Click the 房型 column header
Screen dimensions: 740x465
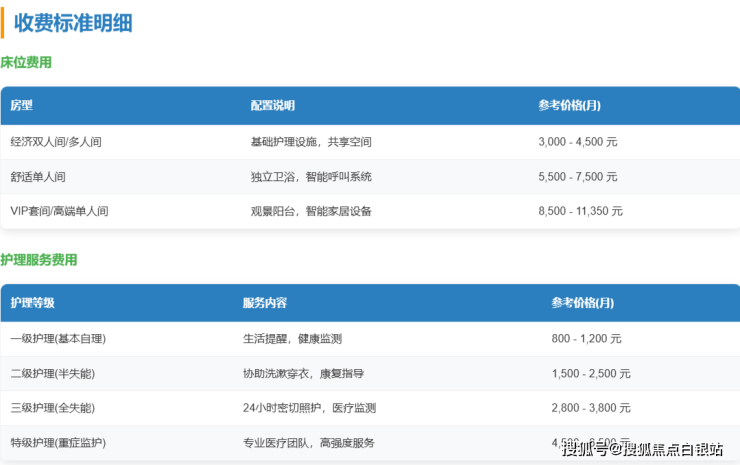22,105
